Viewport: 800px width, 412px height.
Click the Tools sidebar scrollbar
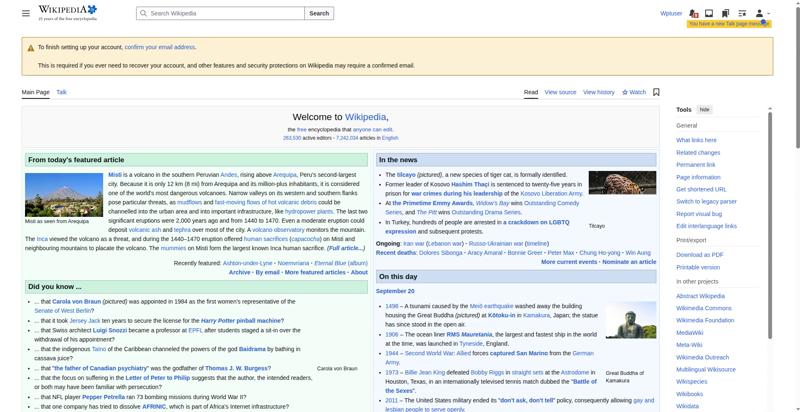click(769, 224)
